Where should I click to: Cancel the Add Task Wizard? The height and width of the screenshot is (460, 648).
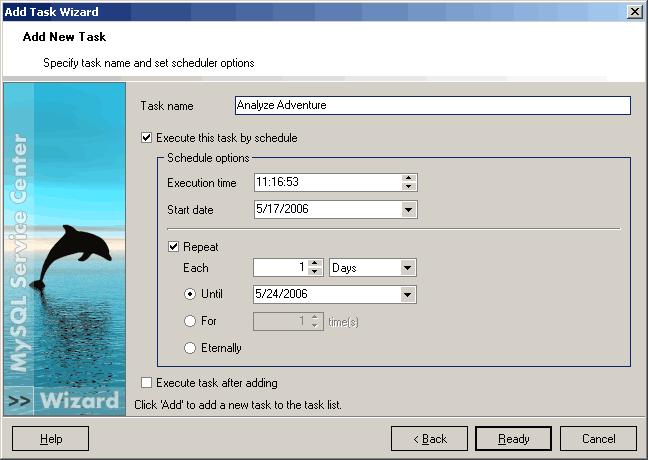[598, 439]
